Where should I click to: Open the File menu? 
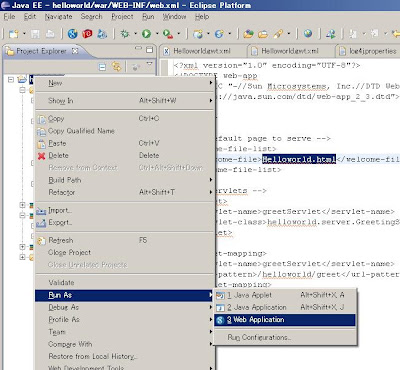[9, 17]
